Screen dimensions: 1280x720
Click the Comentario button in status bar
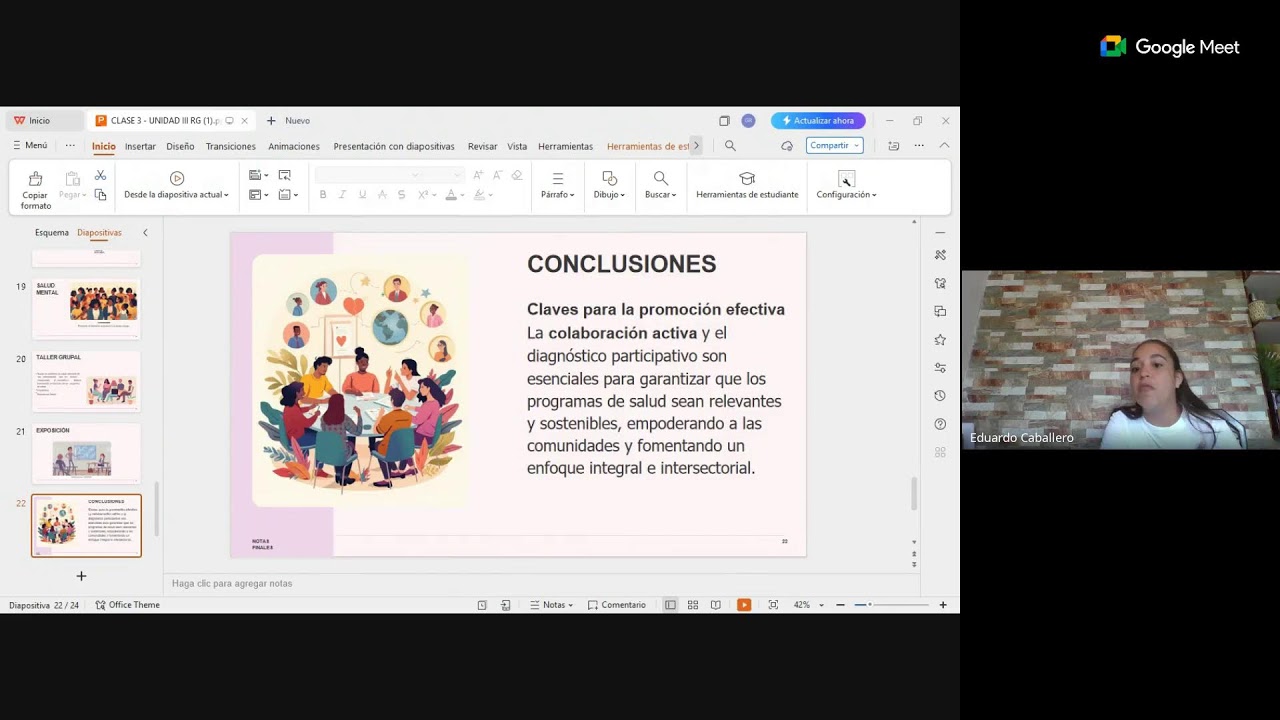coord(617,605)
